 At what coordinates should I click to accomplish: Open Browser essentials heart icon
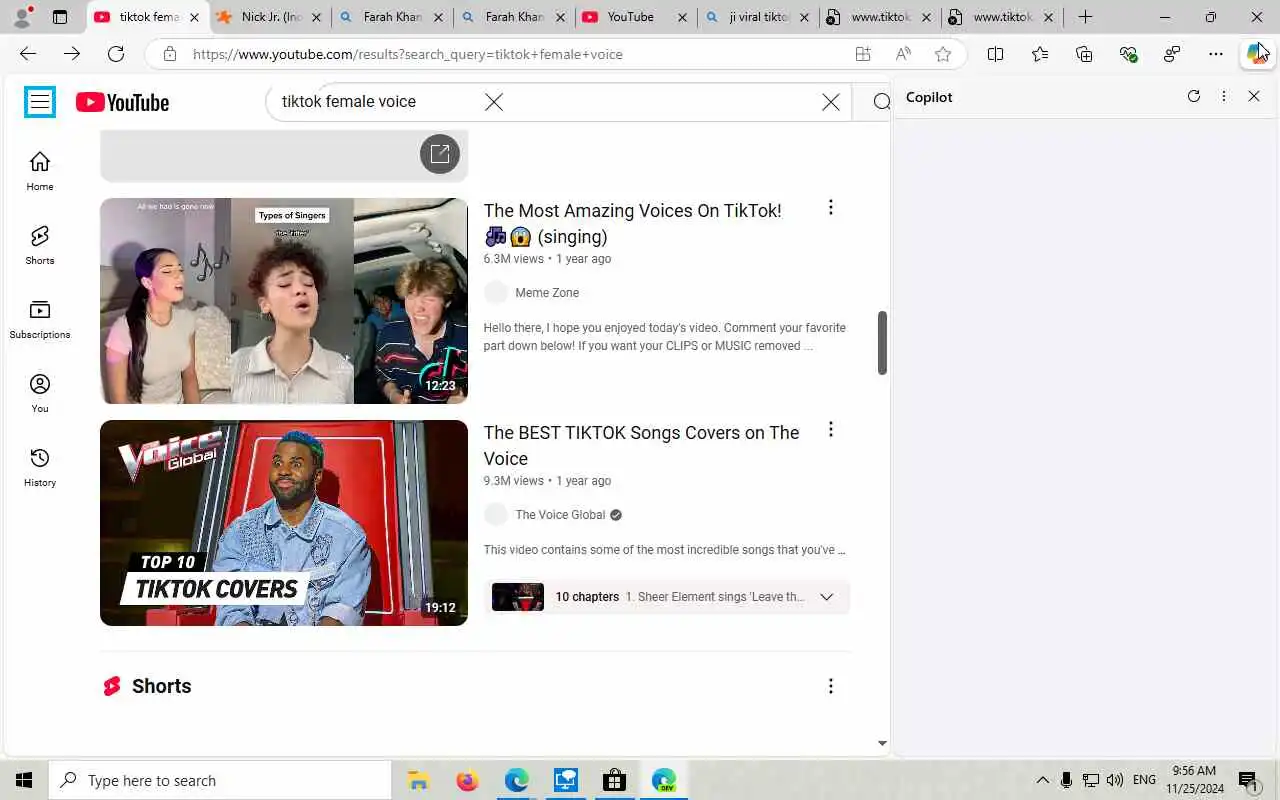[x=1128, y=54]
